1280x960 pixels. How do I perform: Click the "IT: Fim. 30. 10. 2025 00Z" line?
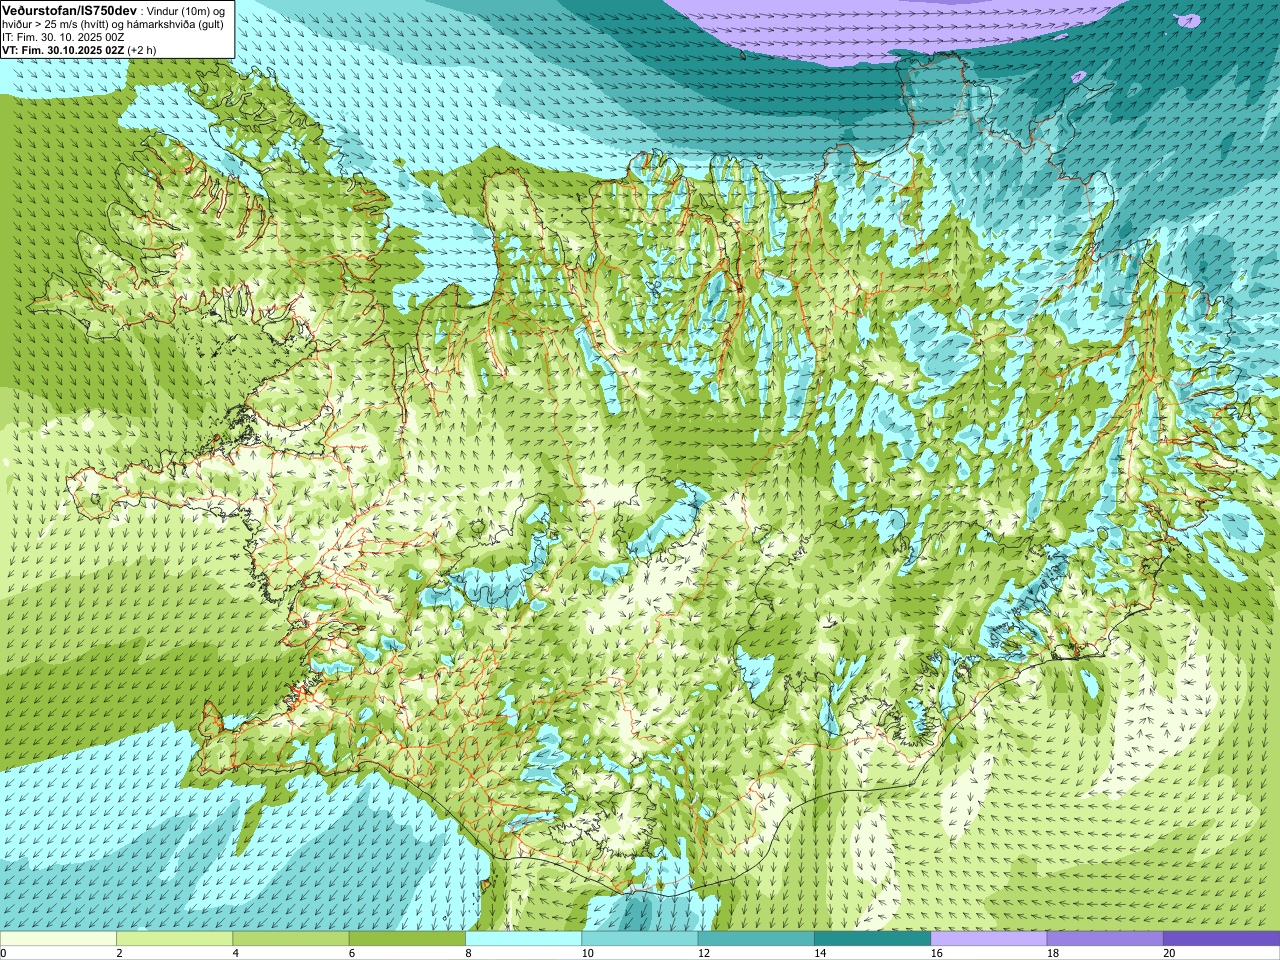pos(63,37)
